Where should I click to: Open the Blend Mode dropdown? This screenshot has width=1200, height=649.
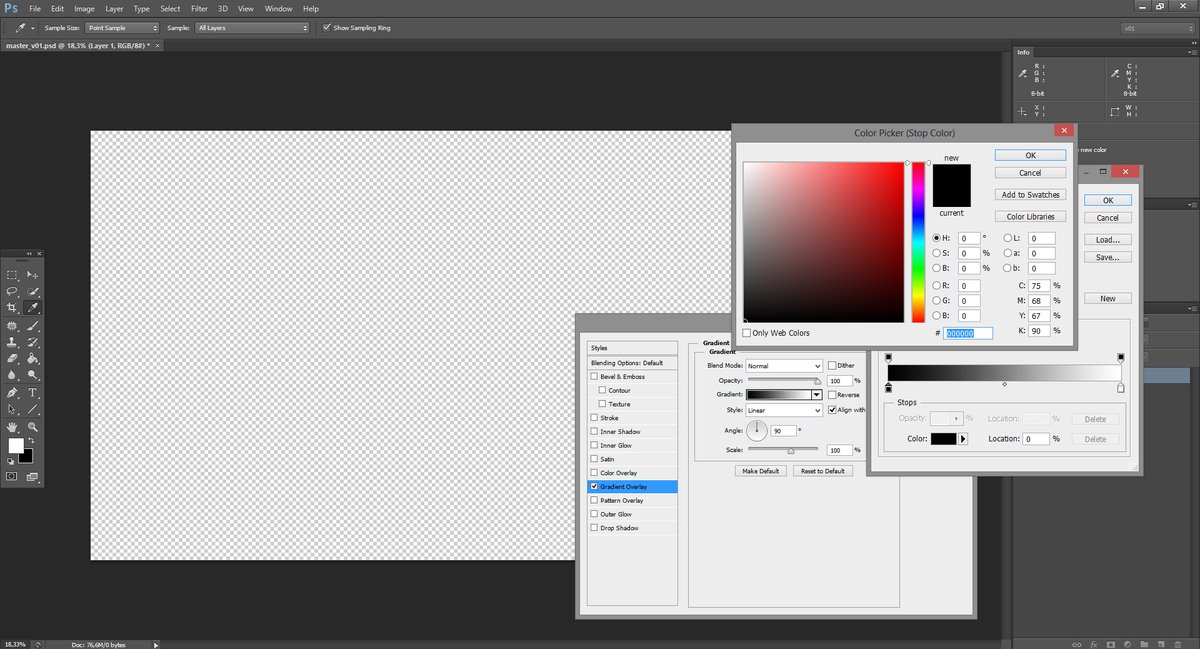coord(783,365)
